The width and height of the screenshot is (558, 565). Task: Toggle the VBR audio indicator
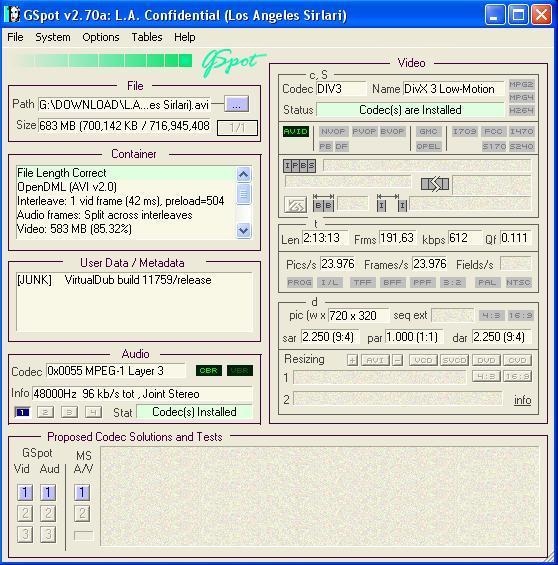click(240, 370)
